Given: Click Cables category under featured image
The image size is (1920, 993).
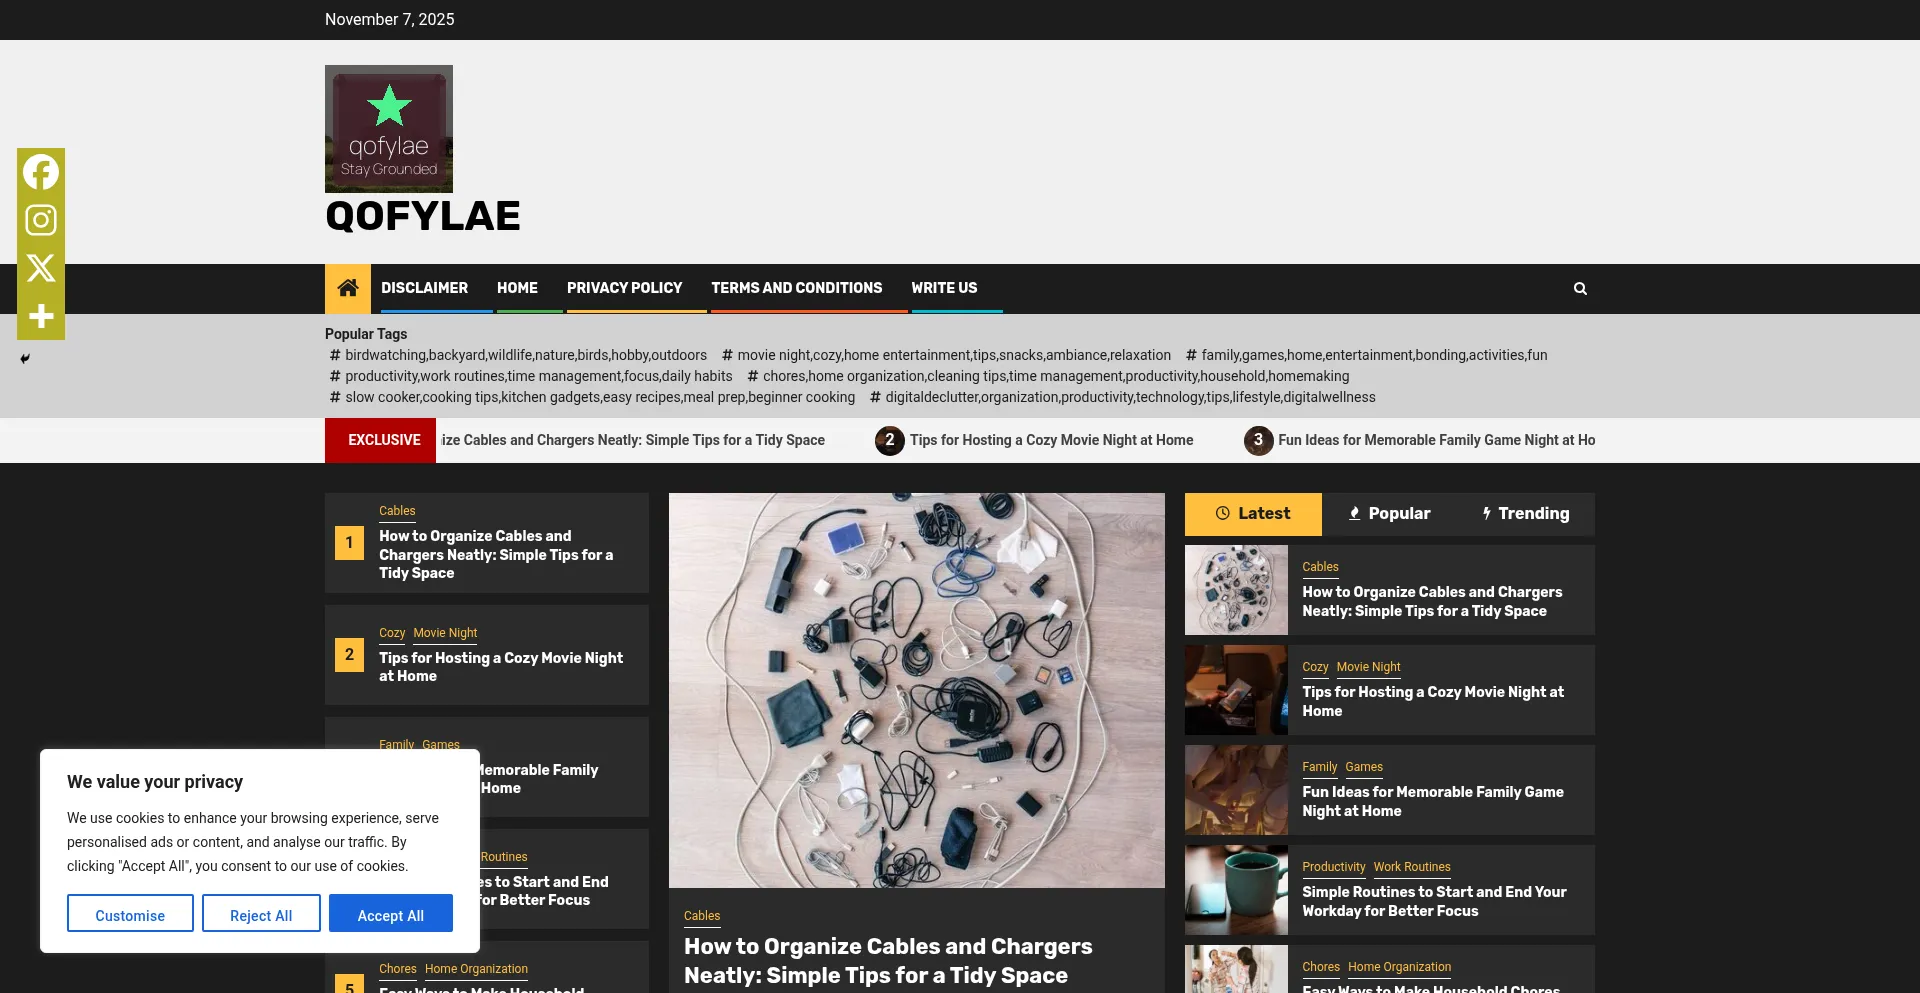Looking at the screenshot, I should click(x=702, y=916).
